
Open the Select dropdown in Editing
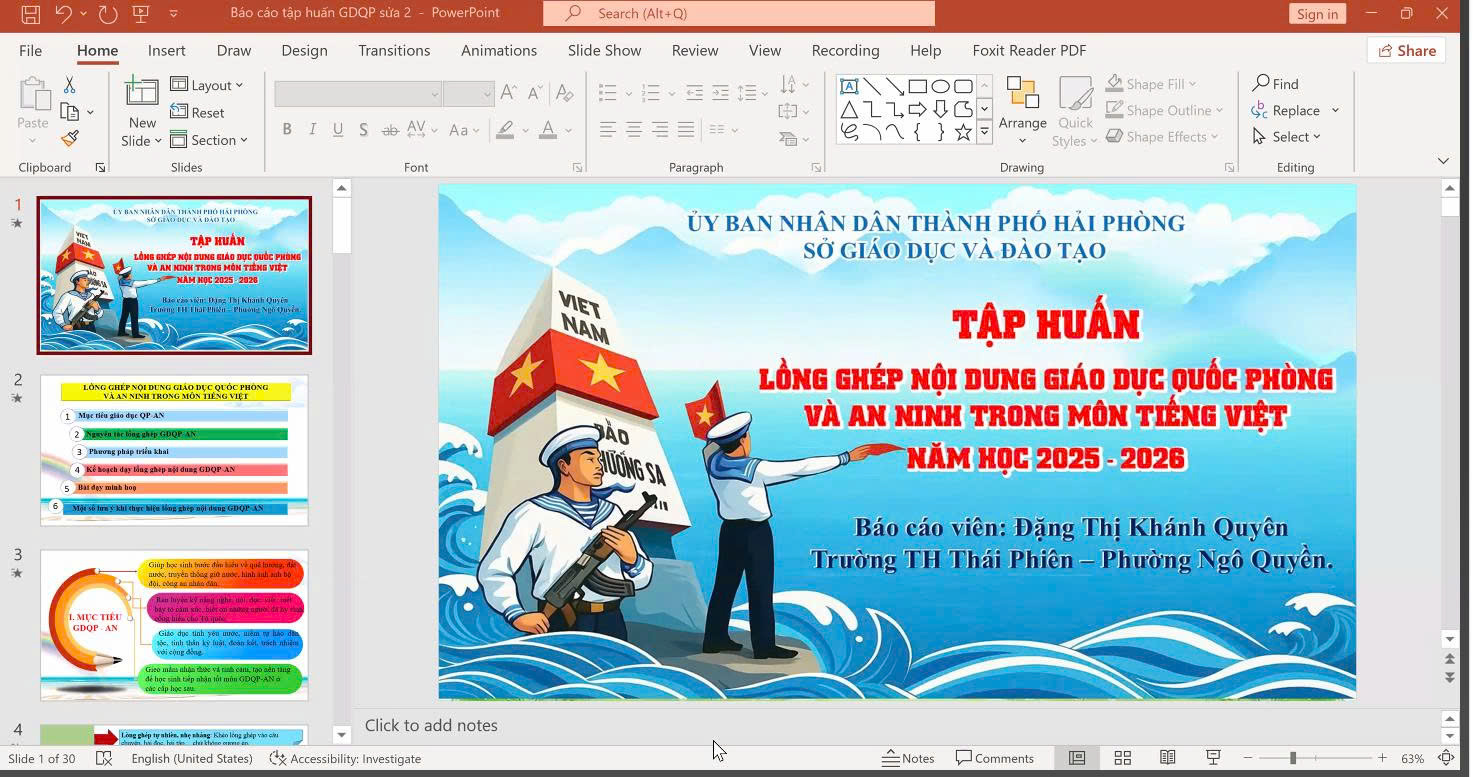(x=1287, y=137)
